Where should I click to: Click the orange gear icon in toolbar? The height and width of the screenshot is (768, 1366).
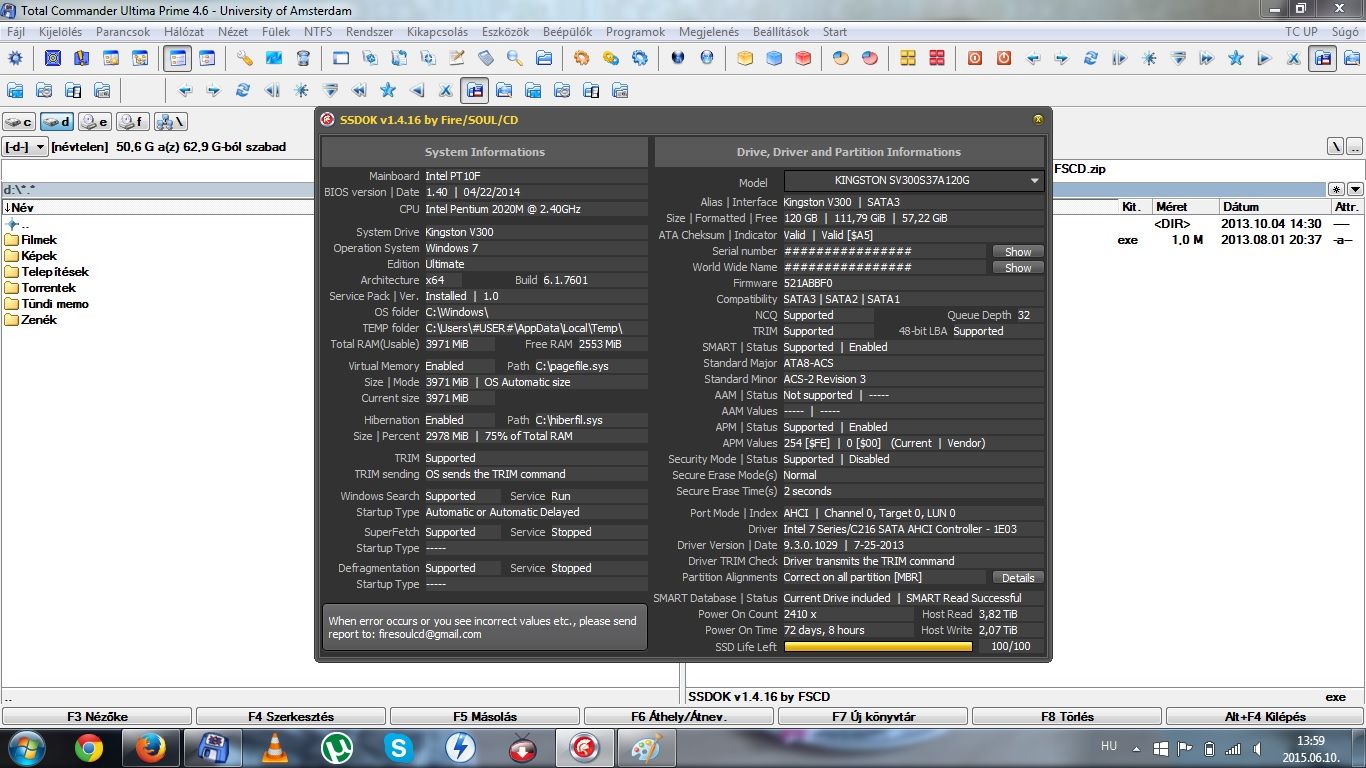tap(581, 58)
